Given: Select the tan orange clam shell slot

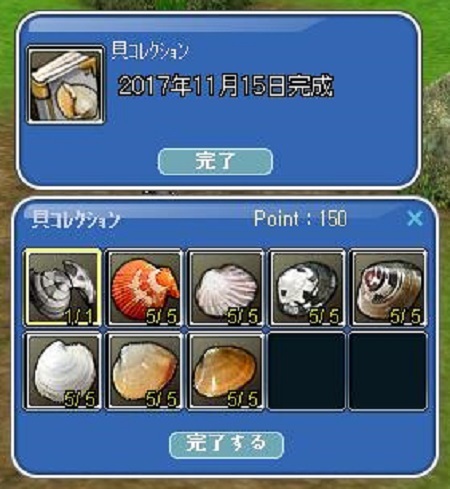Looking at the screenshot, I should pos(226,371).
